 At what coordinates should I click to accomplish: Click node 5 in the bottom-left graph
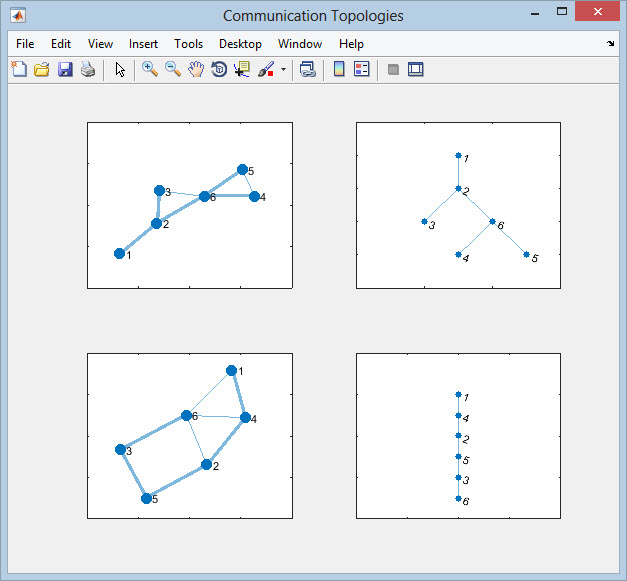tap(146, 499)
